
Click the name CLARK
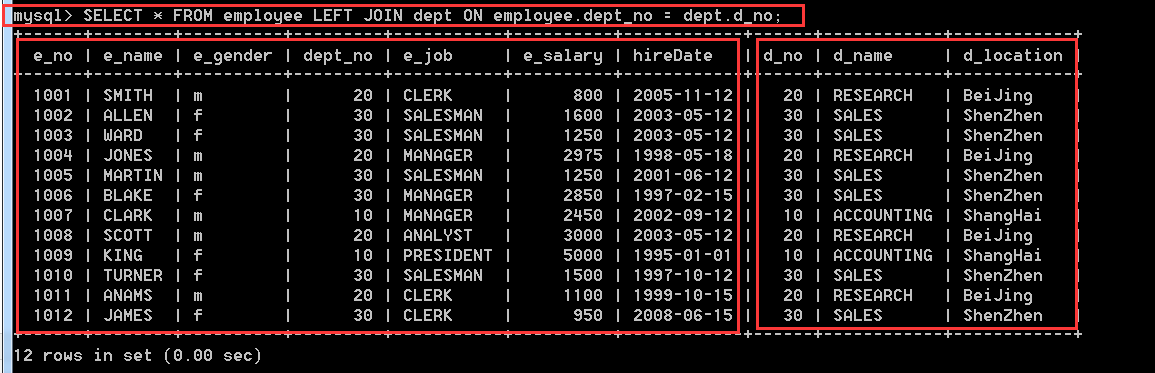point(128,215)
